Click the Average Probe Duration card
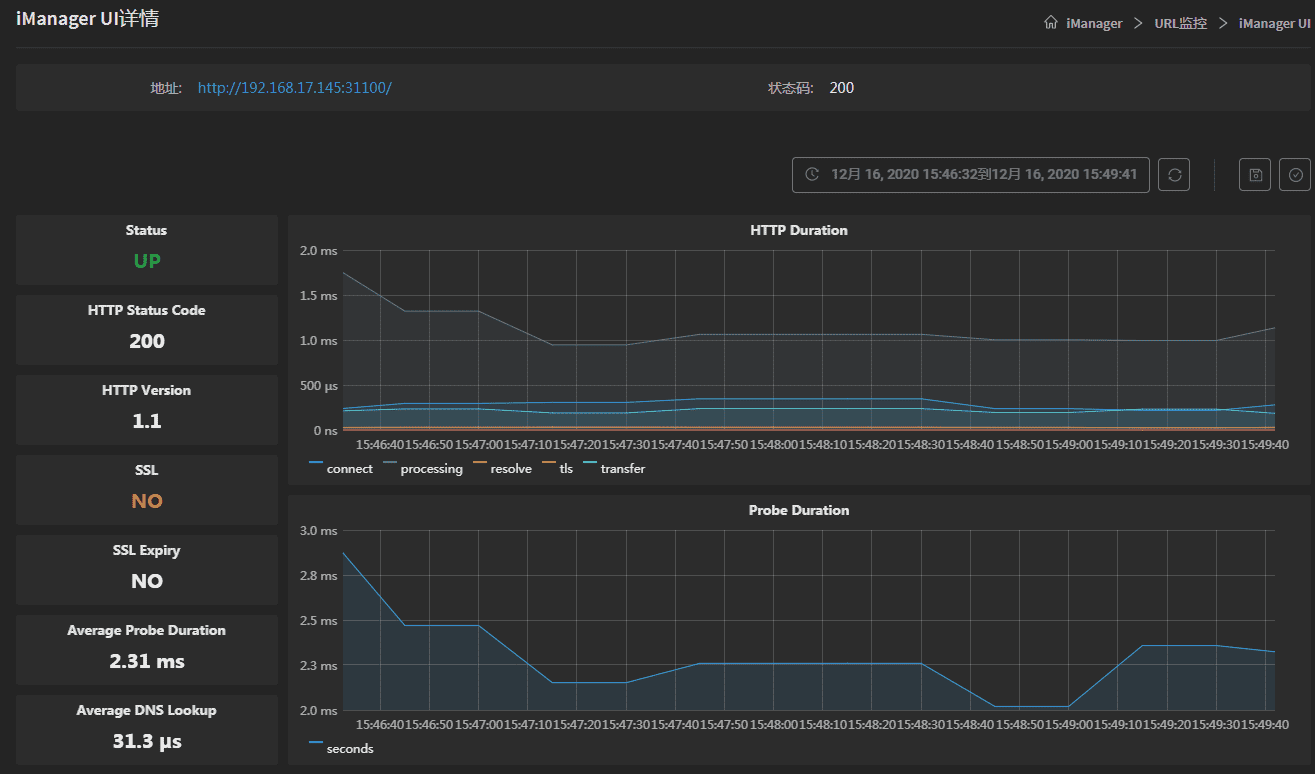 coord(147,649)
